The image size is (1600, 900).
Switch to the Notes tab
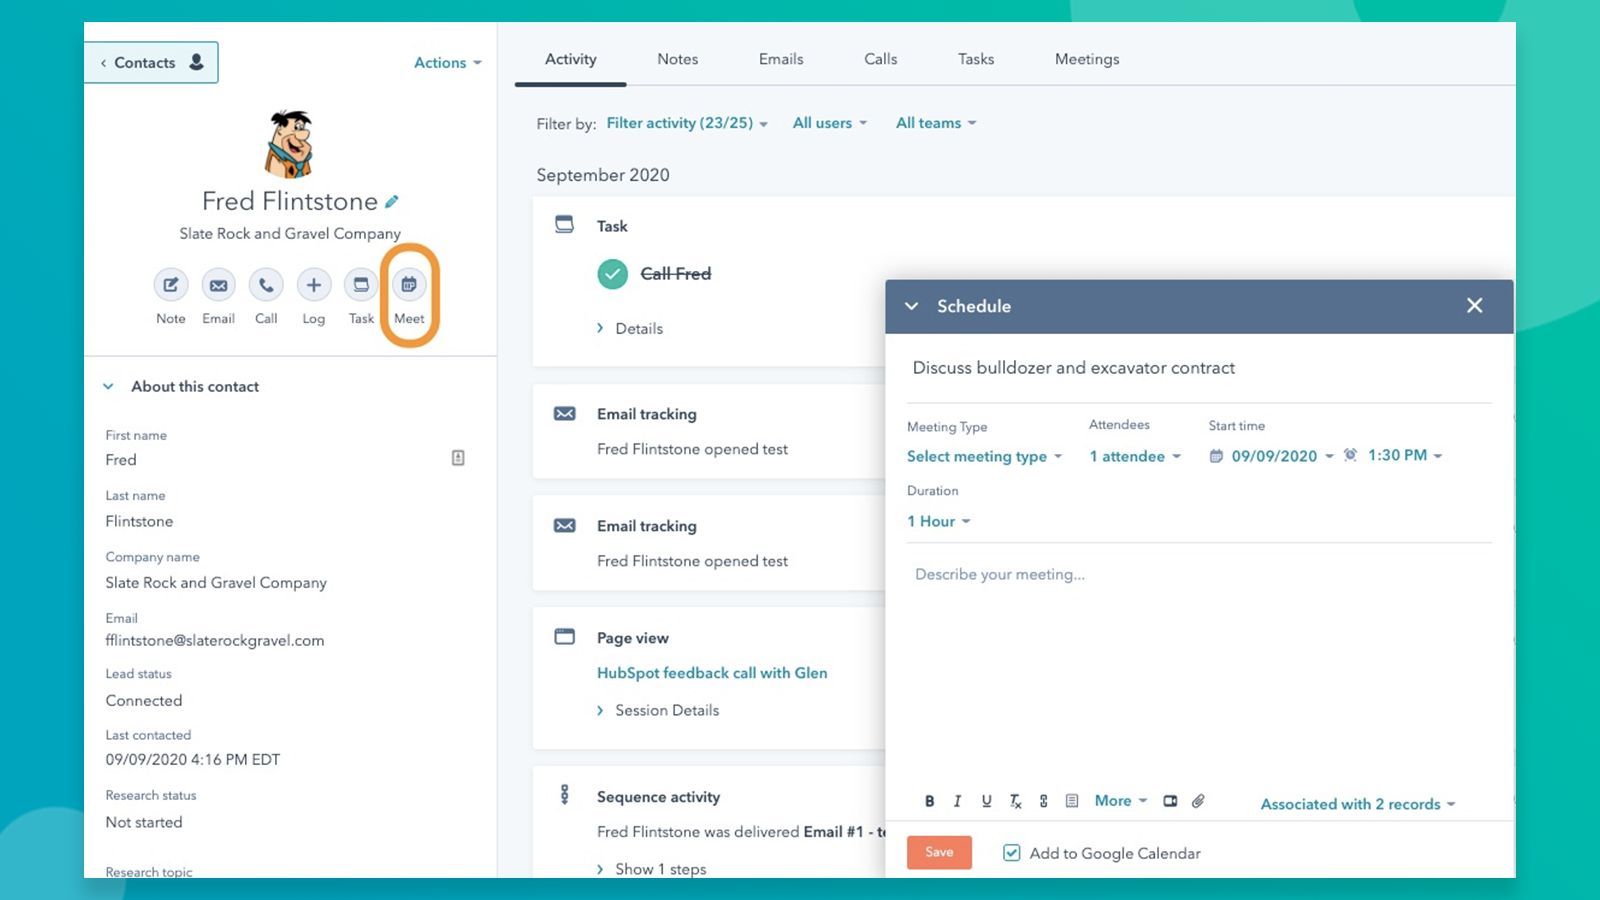click(x=678, y=59)
